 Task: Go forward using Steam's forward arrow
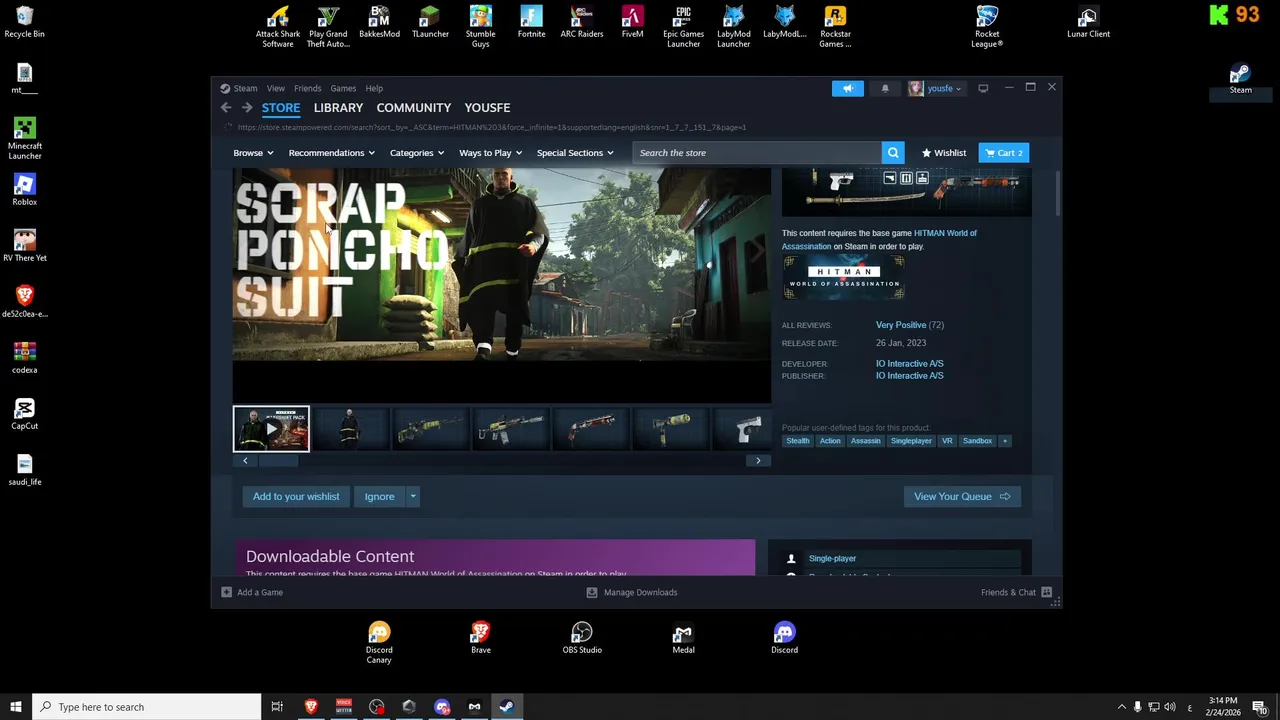[247, 108]
